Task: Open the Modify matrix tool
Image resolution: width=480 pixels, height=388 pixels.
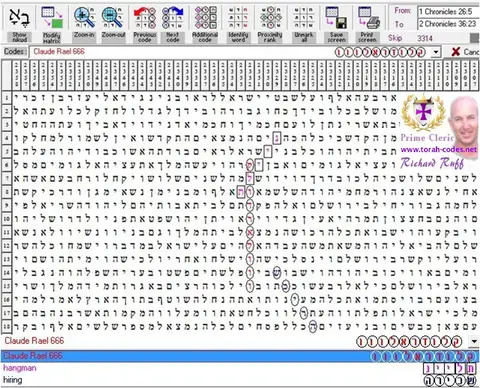Action: click(x=52, y=18)
